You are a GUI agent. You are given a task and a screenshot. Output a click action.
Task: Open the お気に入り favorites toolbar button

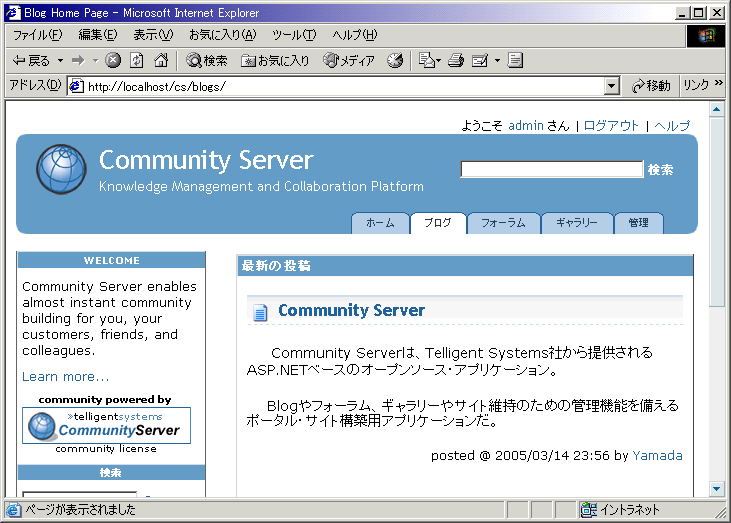(275, 60)
